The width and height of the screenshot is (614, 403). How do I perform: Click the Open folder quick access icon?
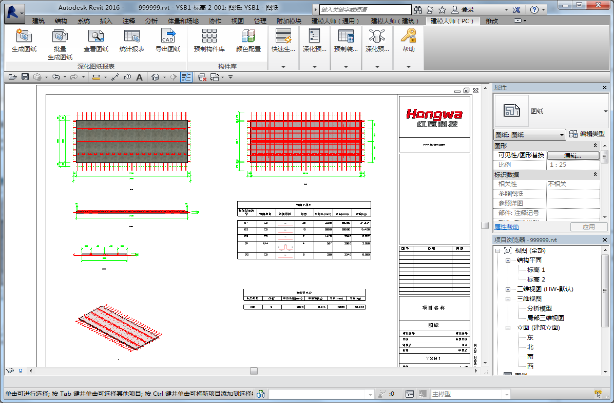tap(13, 77)
